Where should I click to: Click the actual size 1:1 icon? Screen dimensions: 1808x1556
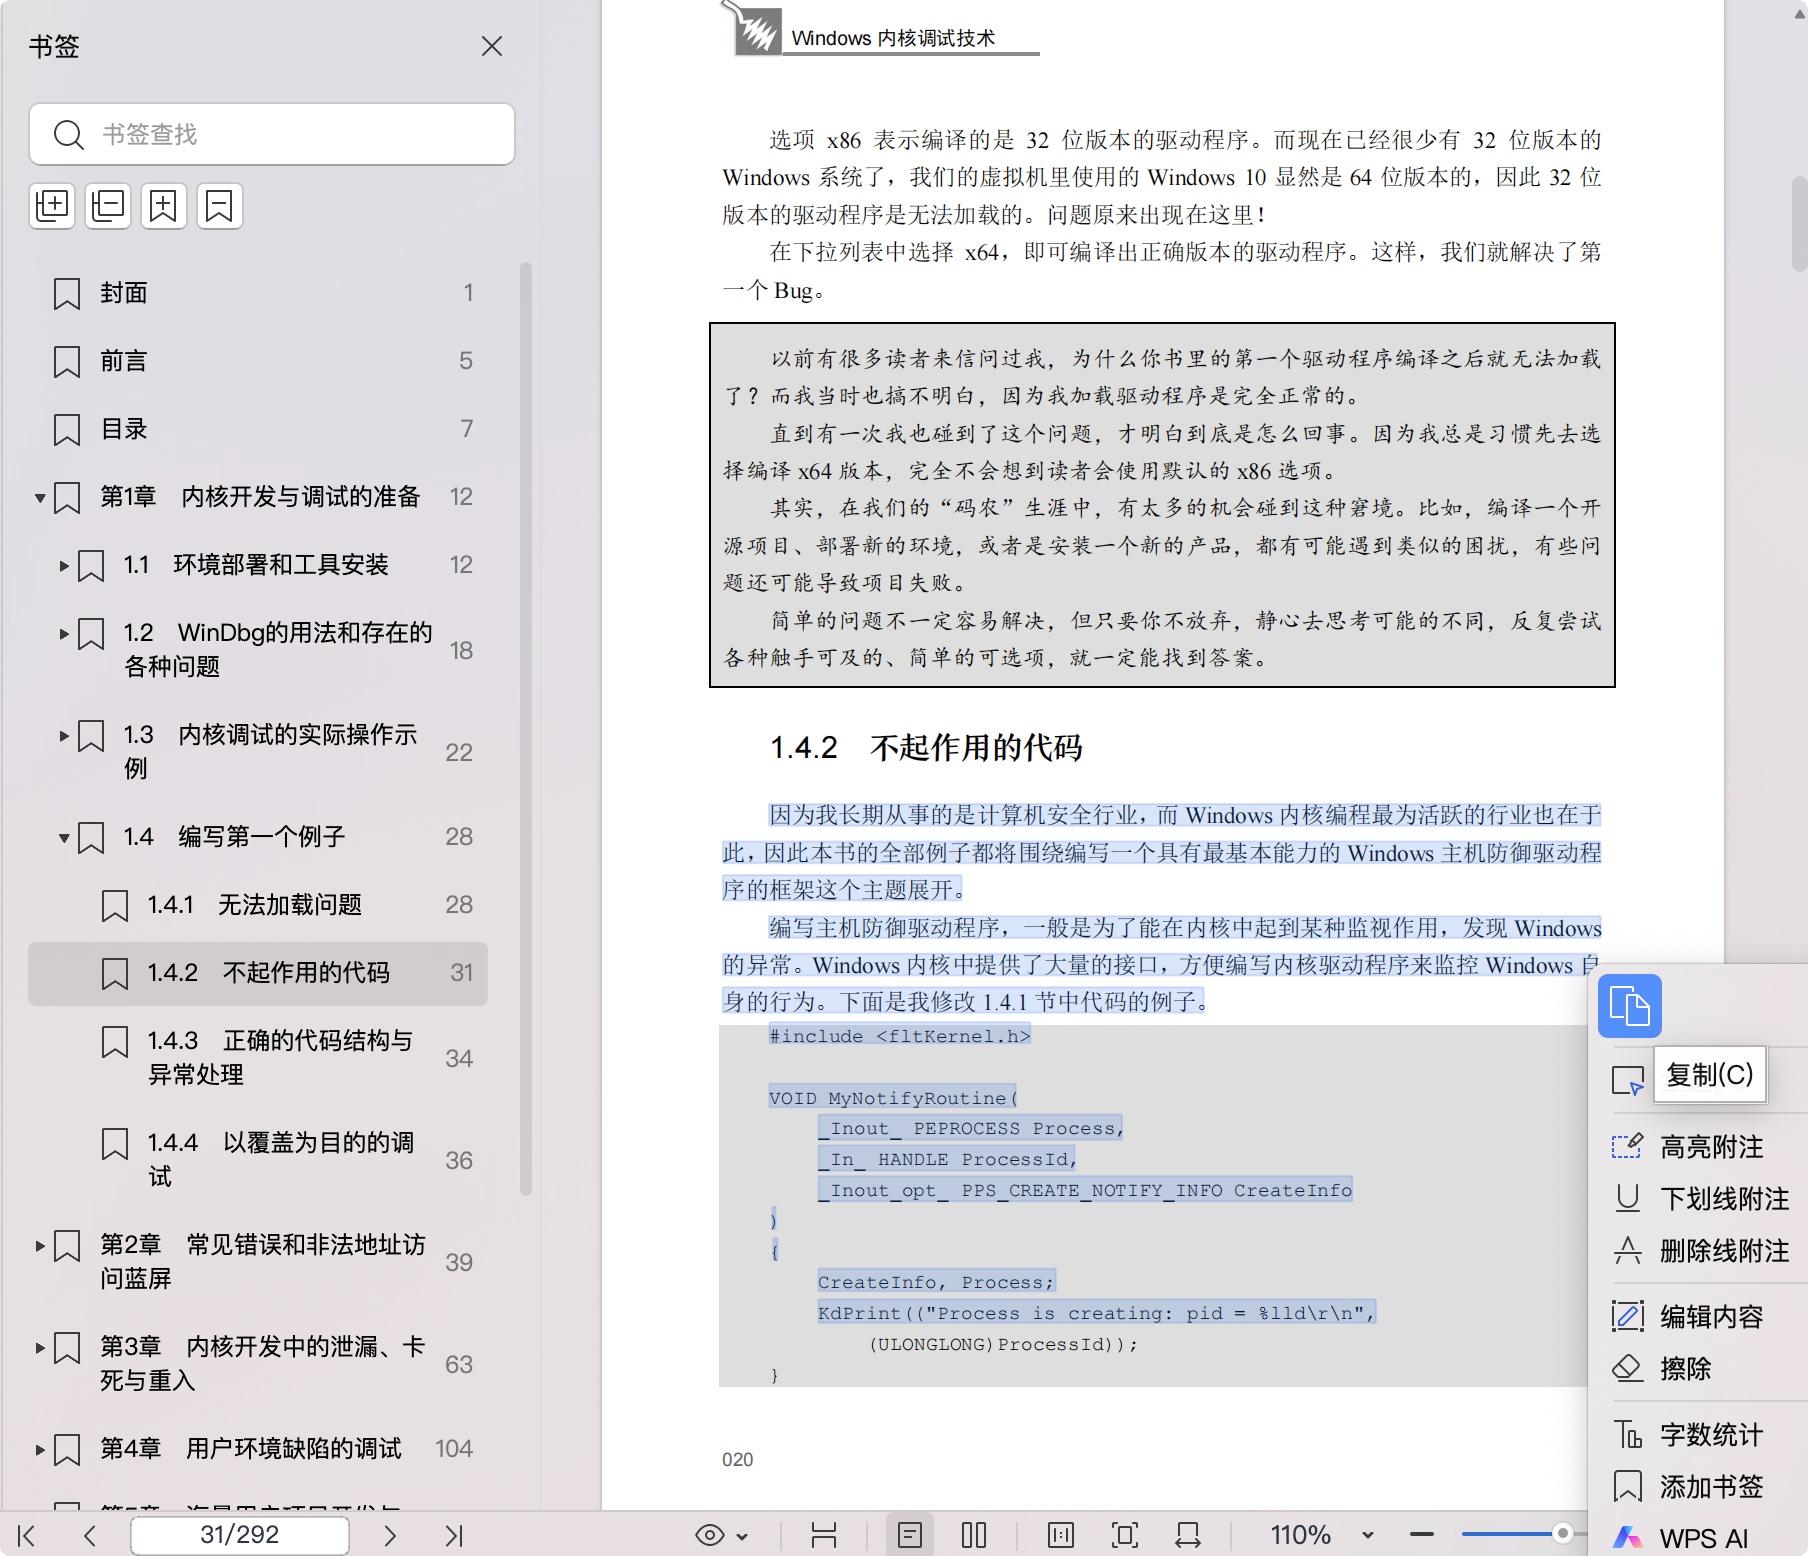1061,1535
